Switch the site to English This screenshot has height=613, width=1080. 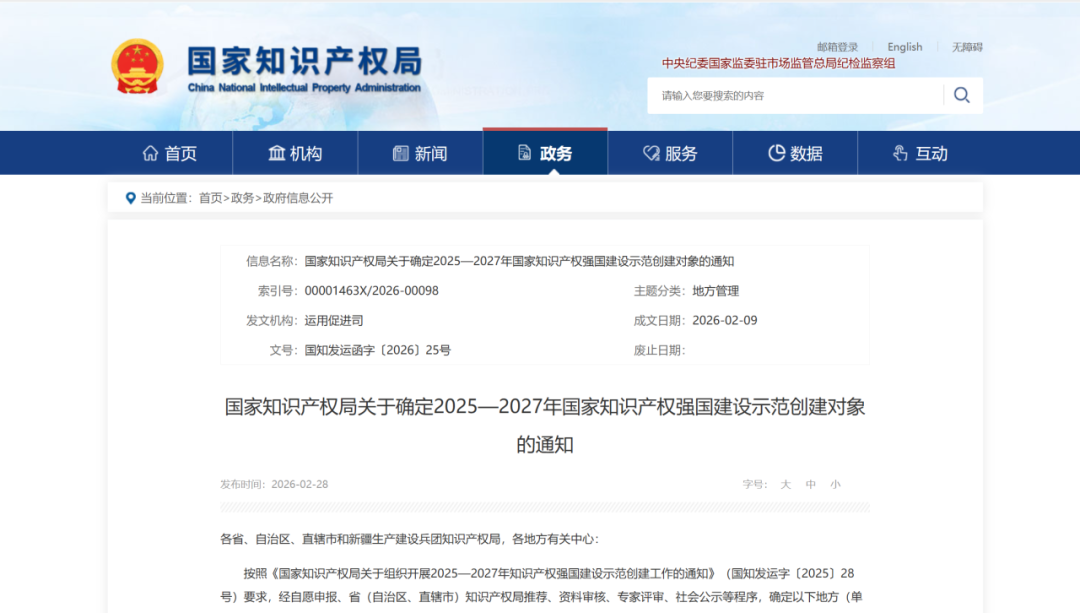point(904,46)
